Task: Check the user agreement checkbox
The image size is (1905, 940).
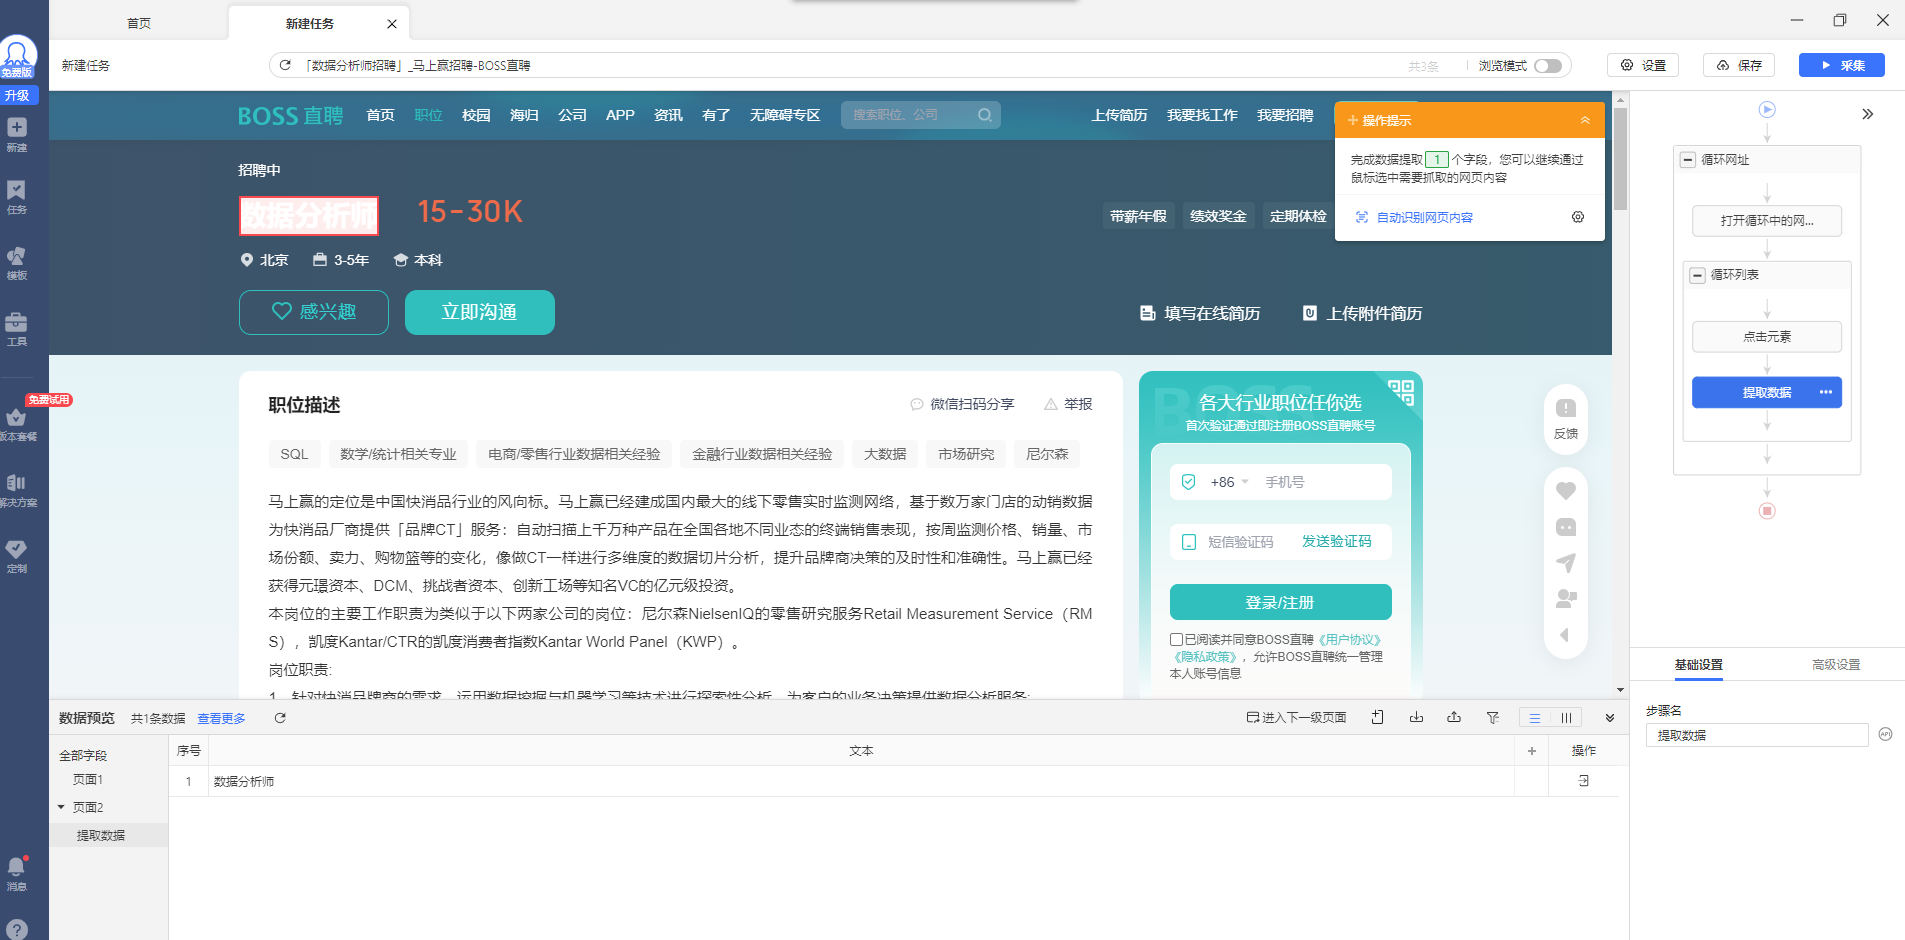Action: (1176, 639)
